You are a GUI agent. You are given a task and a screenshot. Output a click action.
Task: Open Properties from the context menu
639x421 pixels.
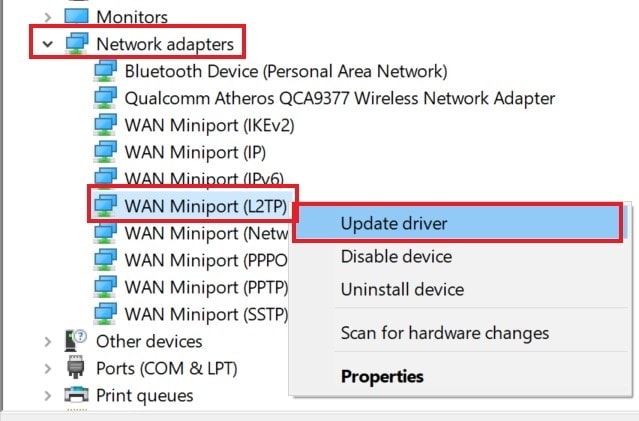382,376
